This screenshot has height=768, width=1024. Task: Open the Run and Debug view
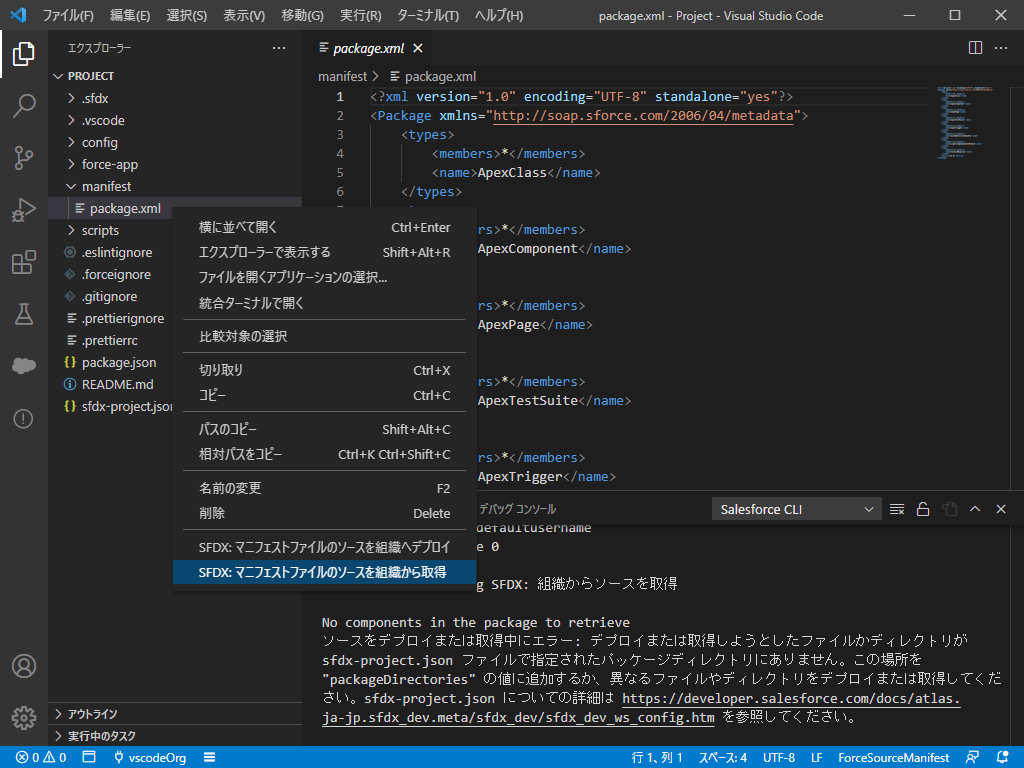[x=24, y=210]
